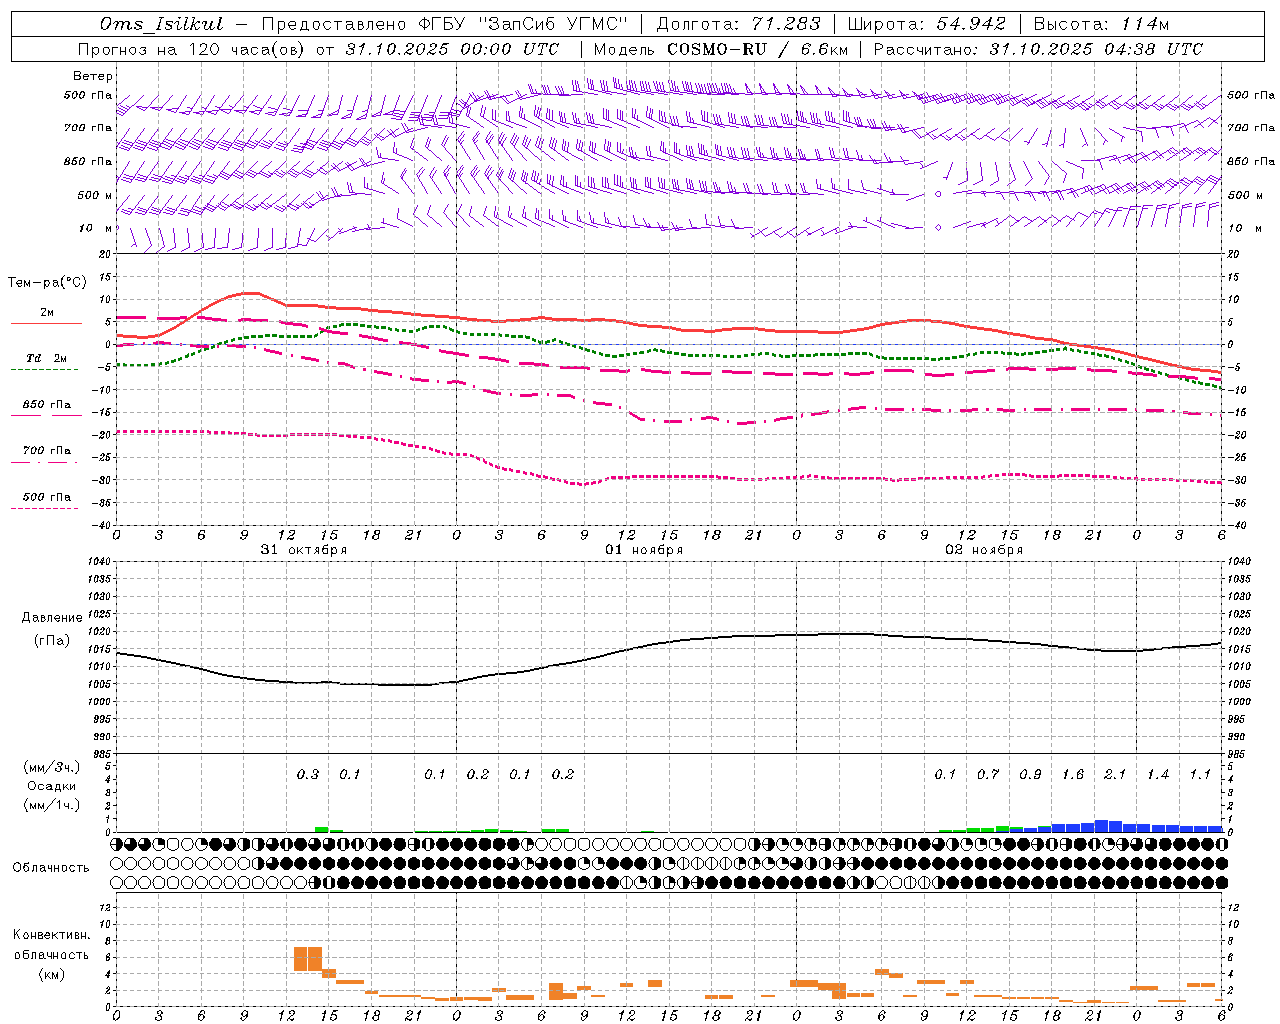Click the 1.1 precipitation value
The width and height of the screenshot is (1280, 1024).
click(x=1200, y=775)
